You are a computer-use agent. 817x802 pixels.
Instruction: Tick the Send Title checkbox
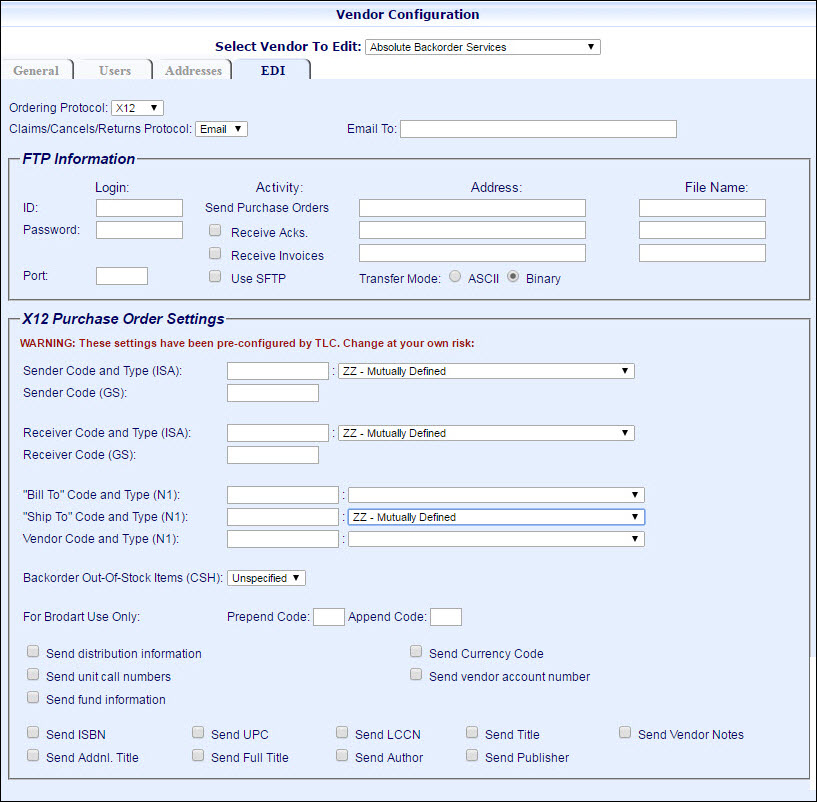tap(472, 732)
